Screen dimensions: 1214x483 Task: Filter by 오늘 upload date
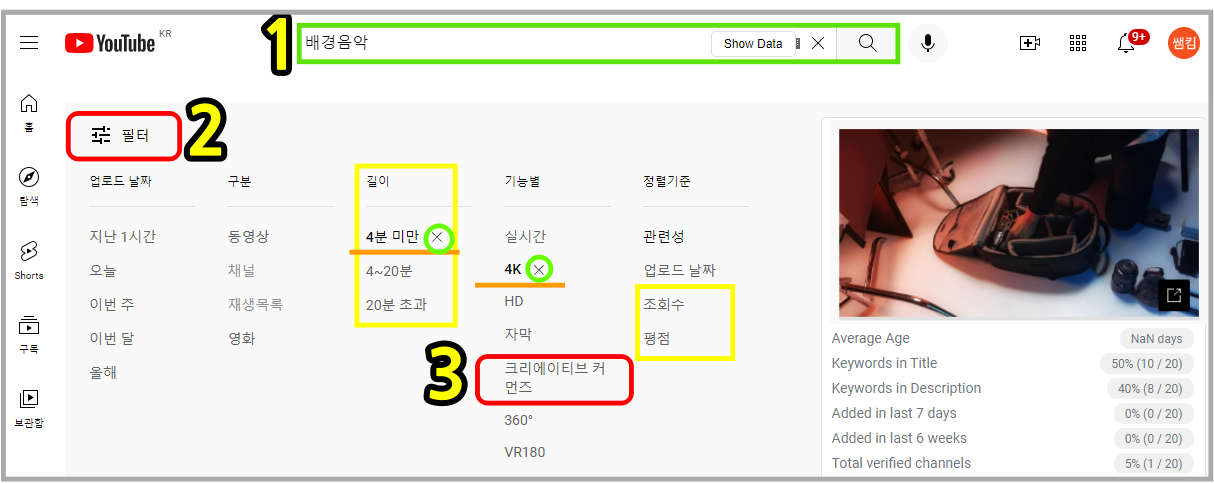click(103, 270)
